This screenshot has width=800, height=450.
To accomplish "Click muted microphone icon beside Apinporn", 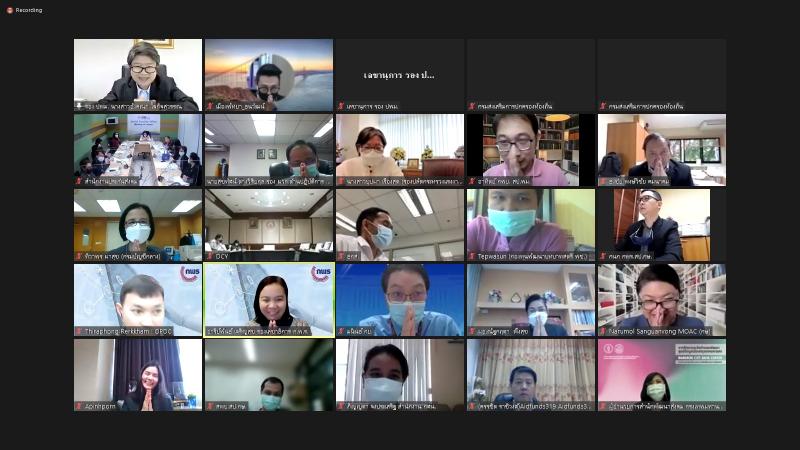I will point(79,406).
